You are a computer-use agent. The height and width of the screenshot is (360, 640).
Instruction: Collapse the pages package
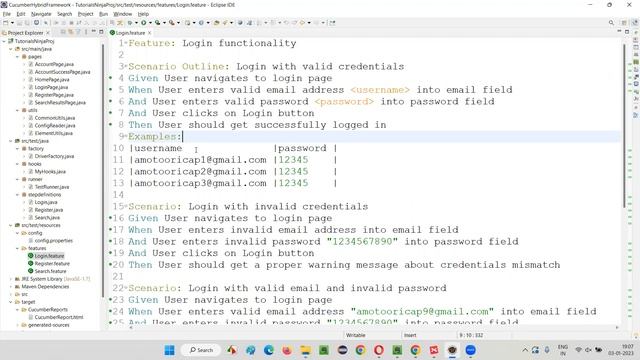coord(18,57)
